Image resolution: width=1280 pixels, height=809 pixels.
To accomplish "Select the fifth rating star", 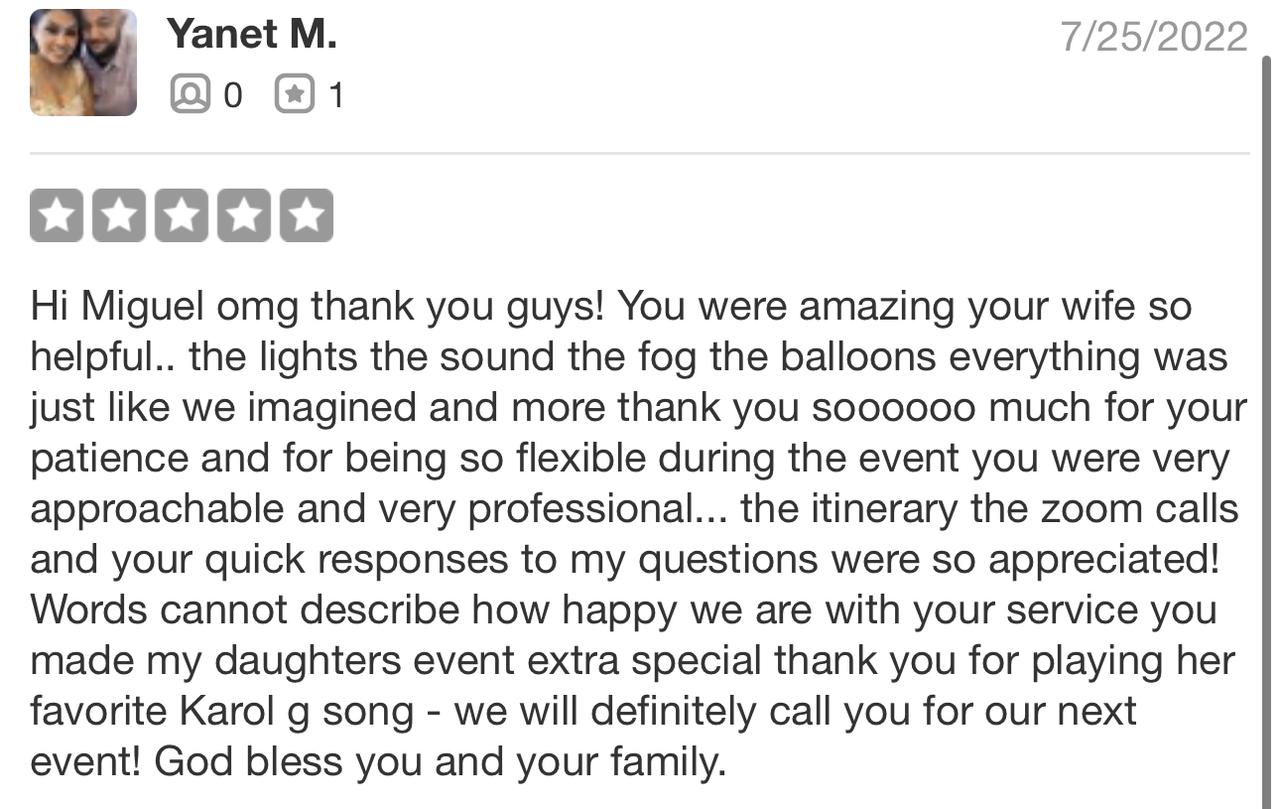I will [306, 216].
